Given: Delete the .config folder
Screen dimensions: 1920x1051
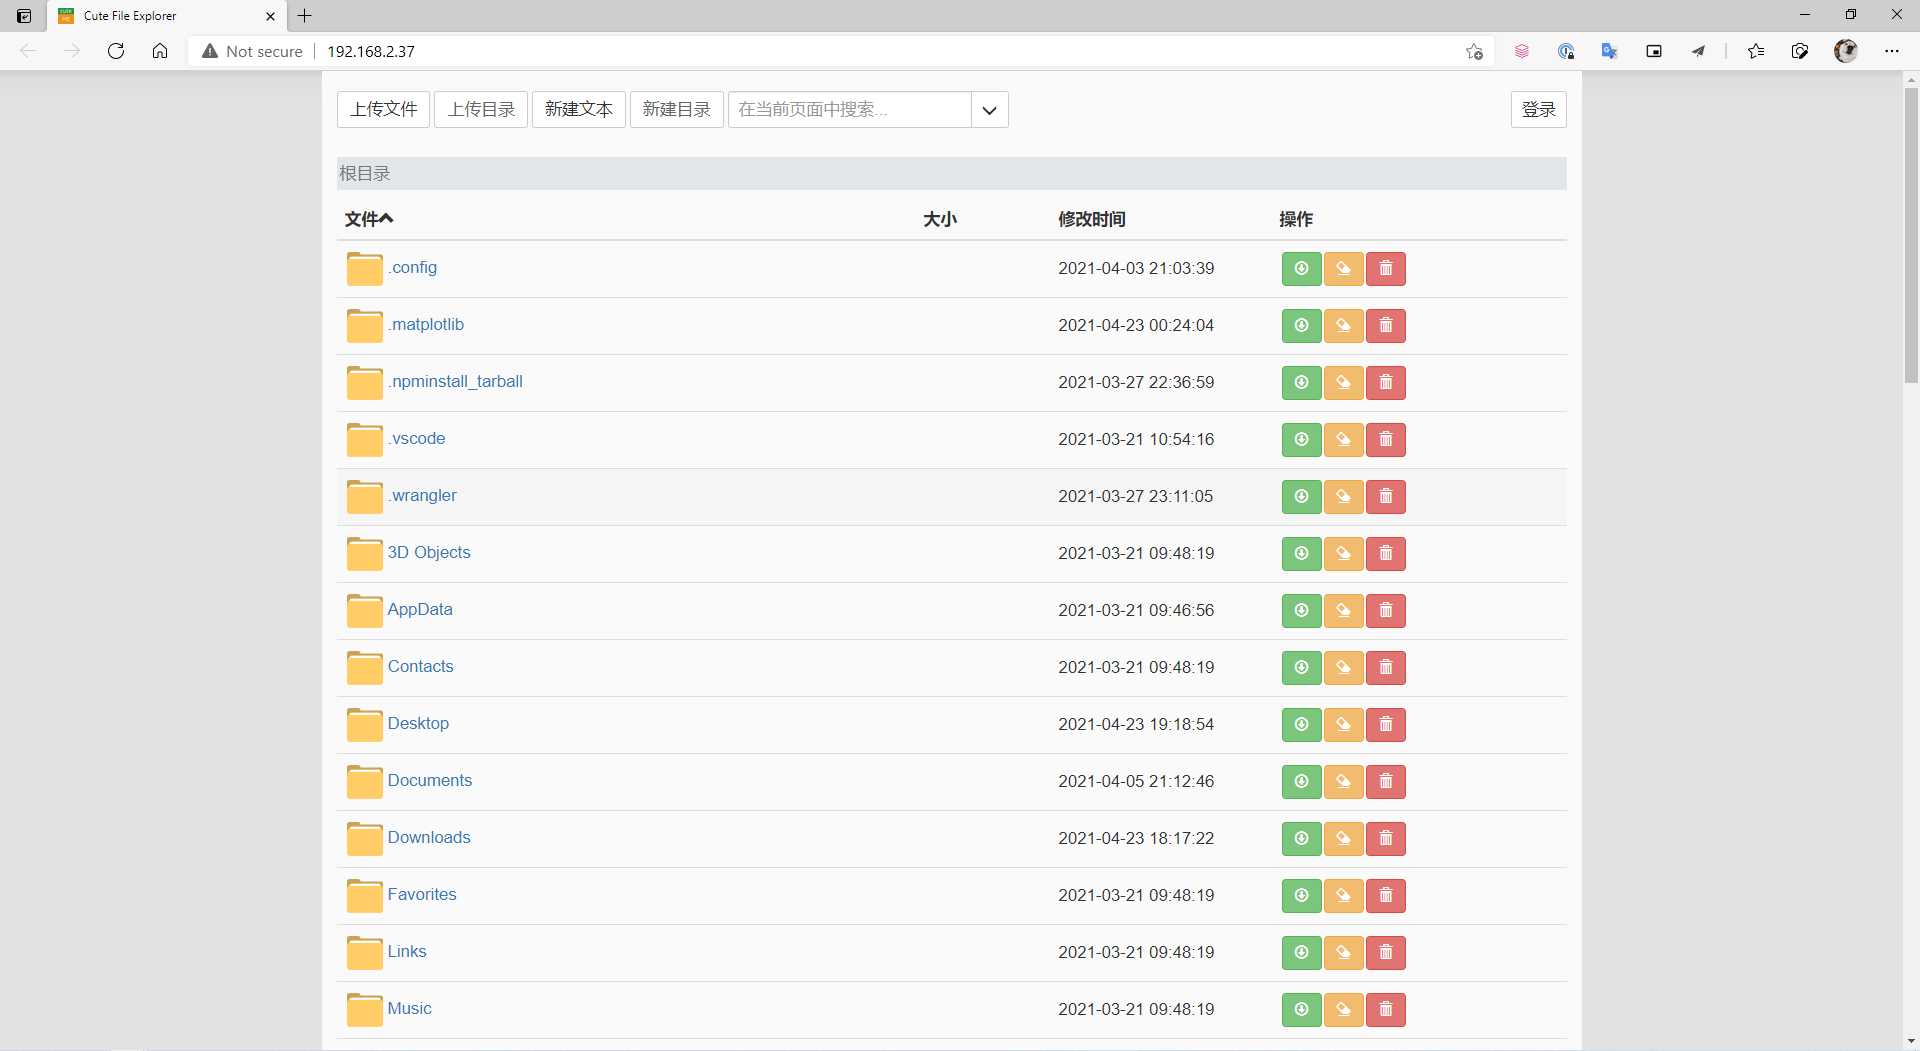Looking at the screenshot, I should (1385, 268).
